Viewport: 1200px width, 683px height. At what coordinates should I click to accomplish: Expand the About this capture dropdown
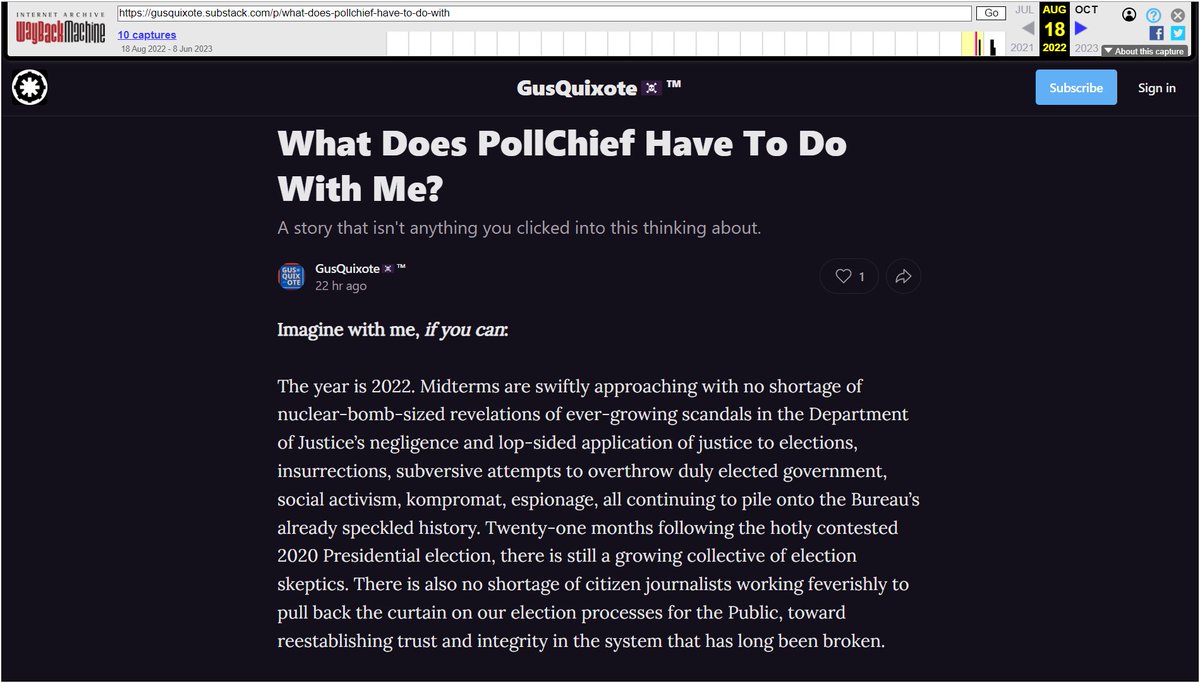tap(1143, 51)
